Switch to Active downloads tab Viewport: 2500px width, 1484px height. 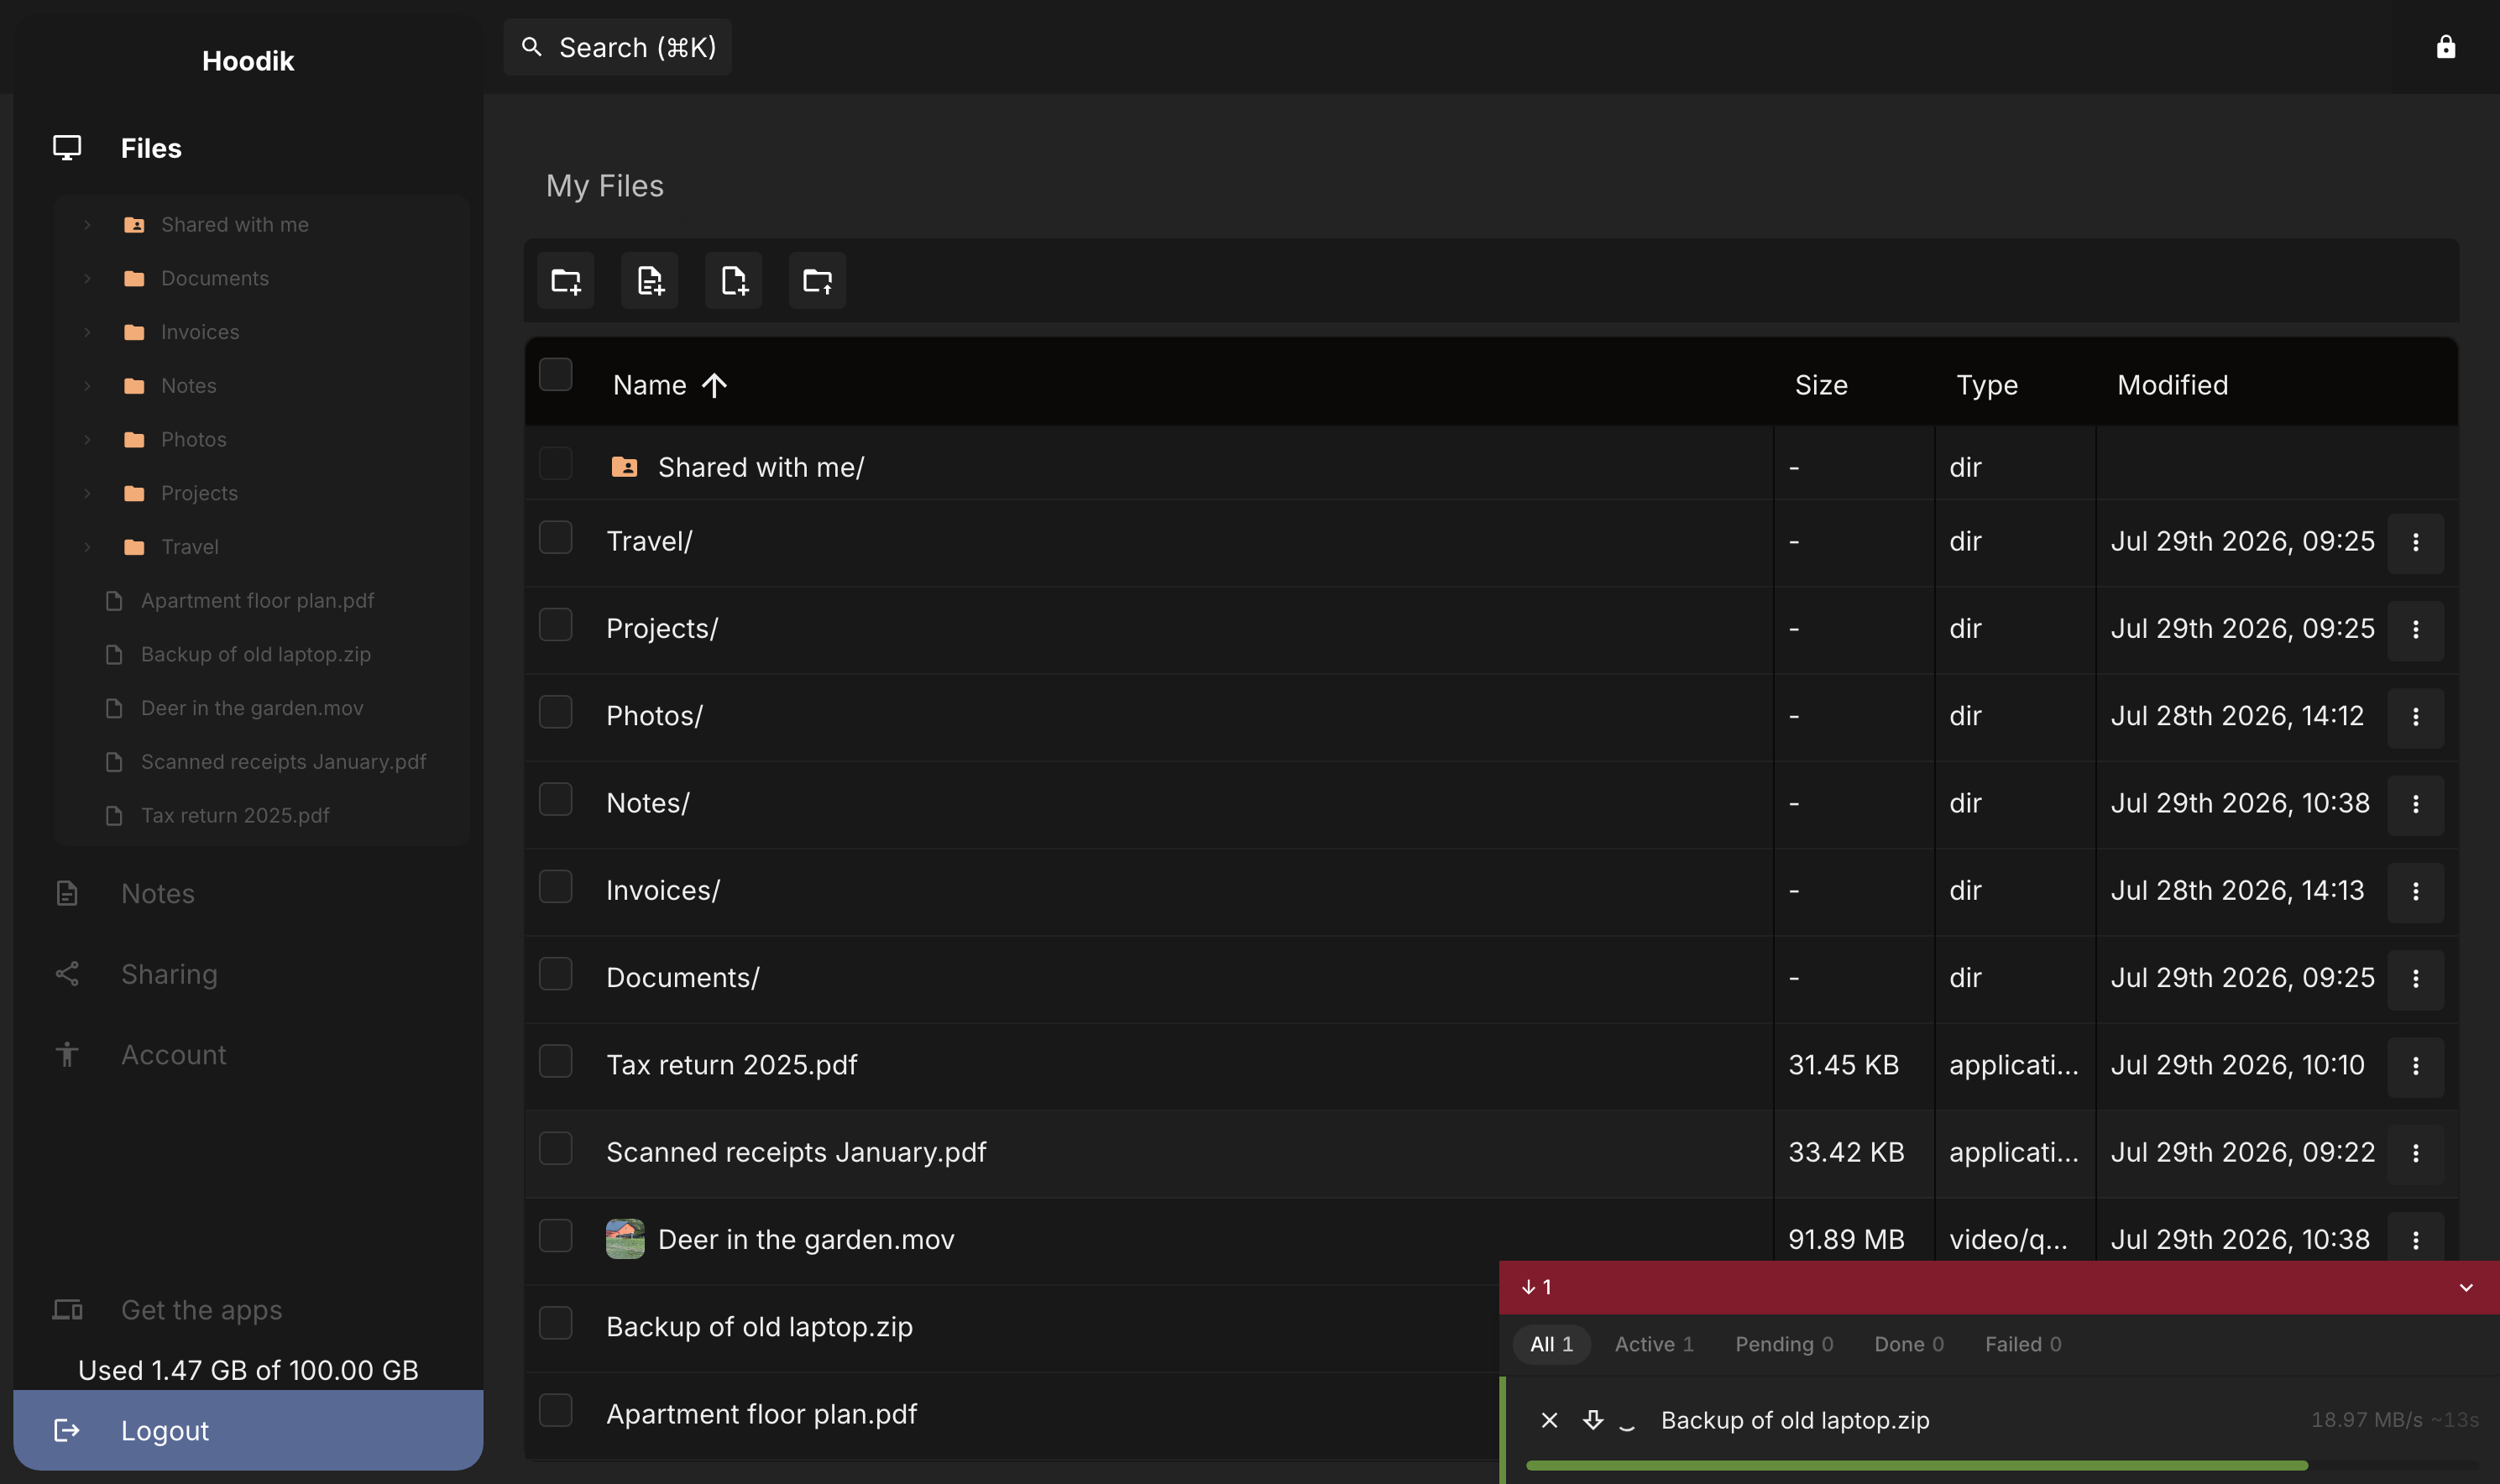(1654, 1345)
